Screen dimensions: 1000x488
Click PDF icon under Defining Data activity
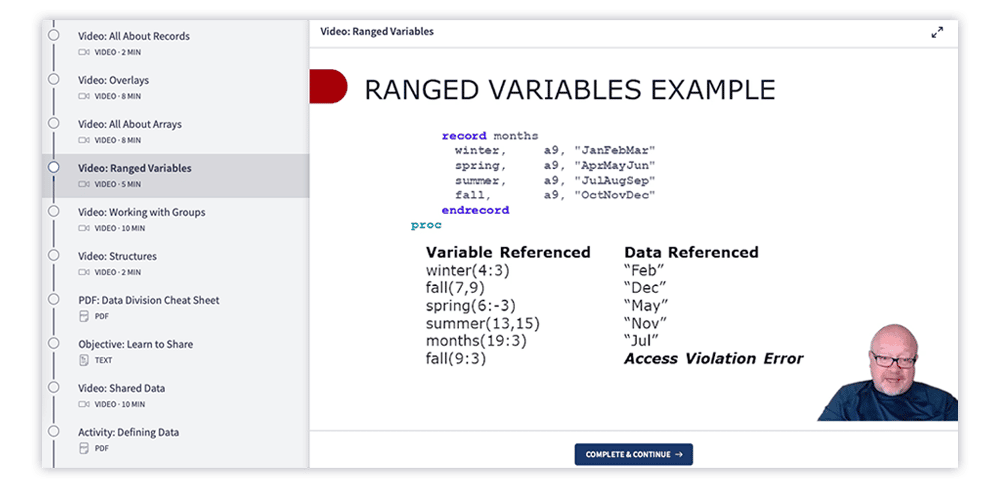pos(84,448)
